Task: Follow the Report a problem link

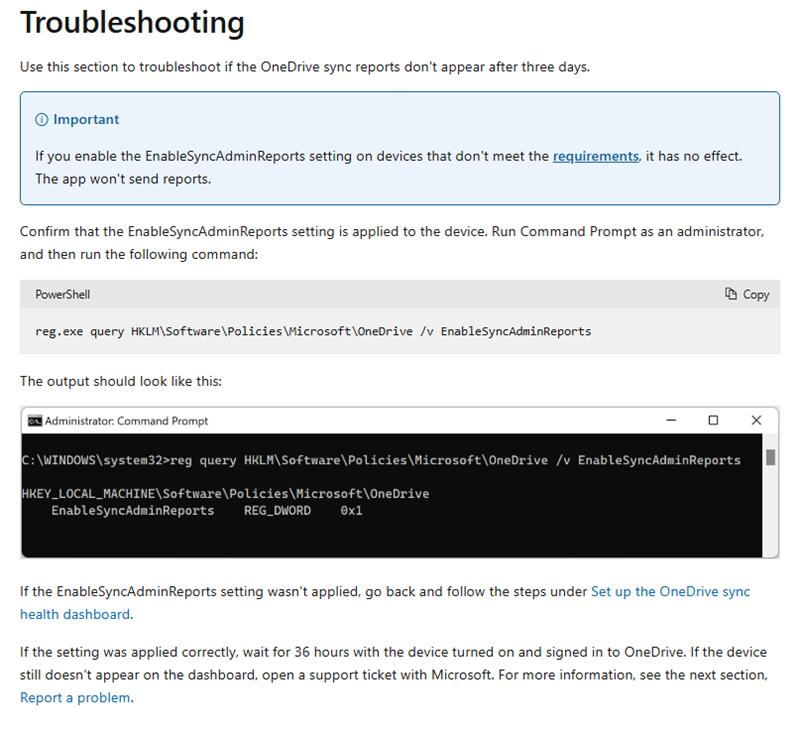Action: (x=75, y=698)
